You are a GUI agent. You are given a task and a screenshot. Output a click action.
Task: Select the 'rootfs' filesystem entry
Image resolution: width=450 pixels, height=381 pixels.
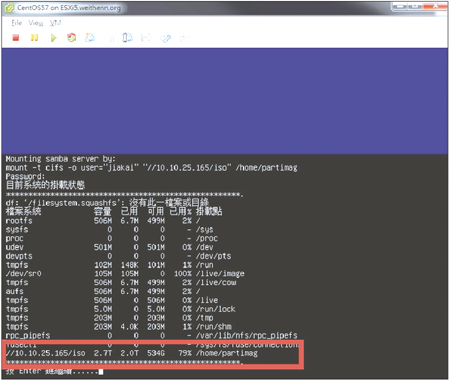(x=19, y=221)
